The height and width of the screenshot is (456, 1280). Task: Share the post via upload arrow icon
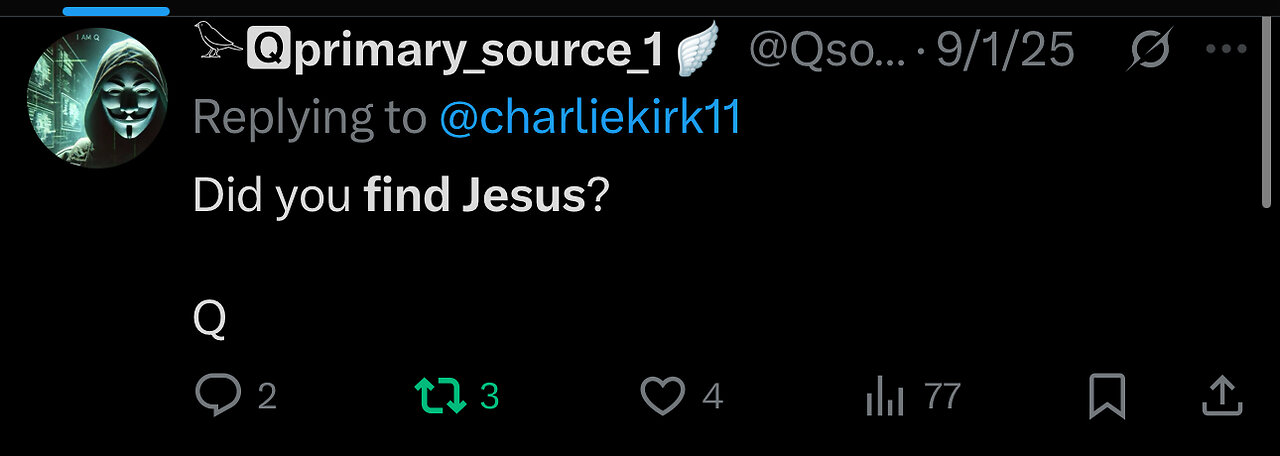(1221, 397)
